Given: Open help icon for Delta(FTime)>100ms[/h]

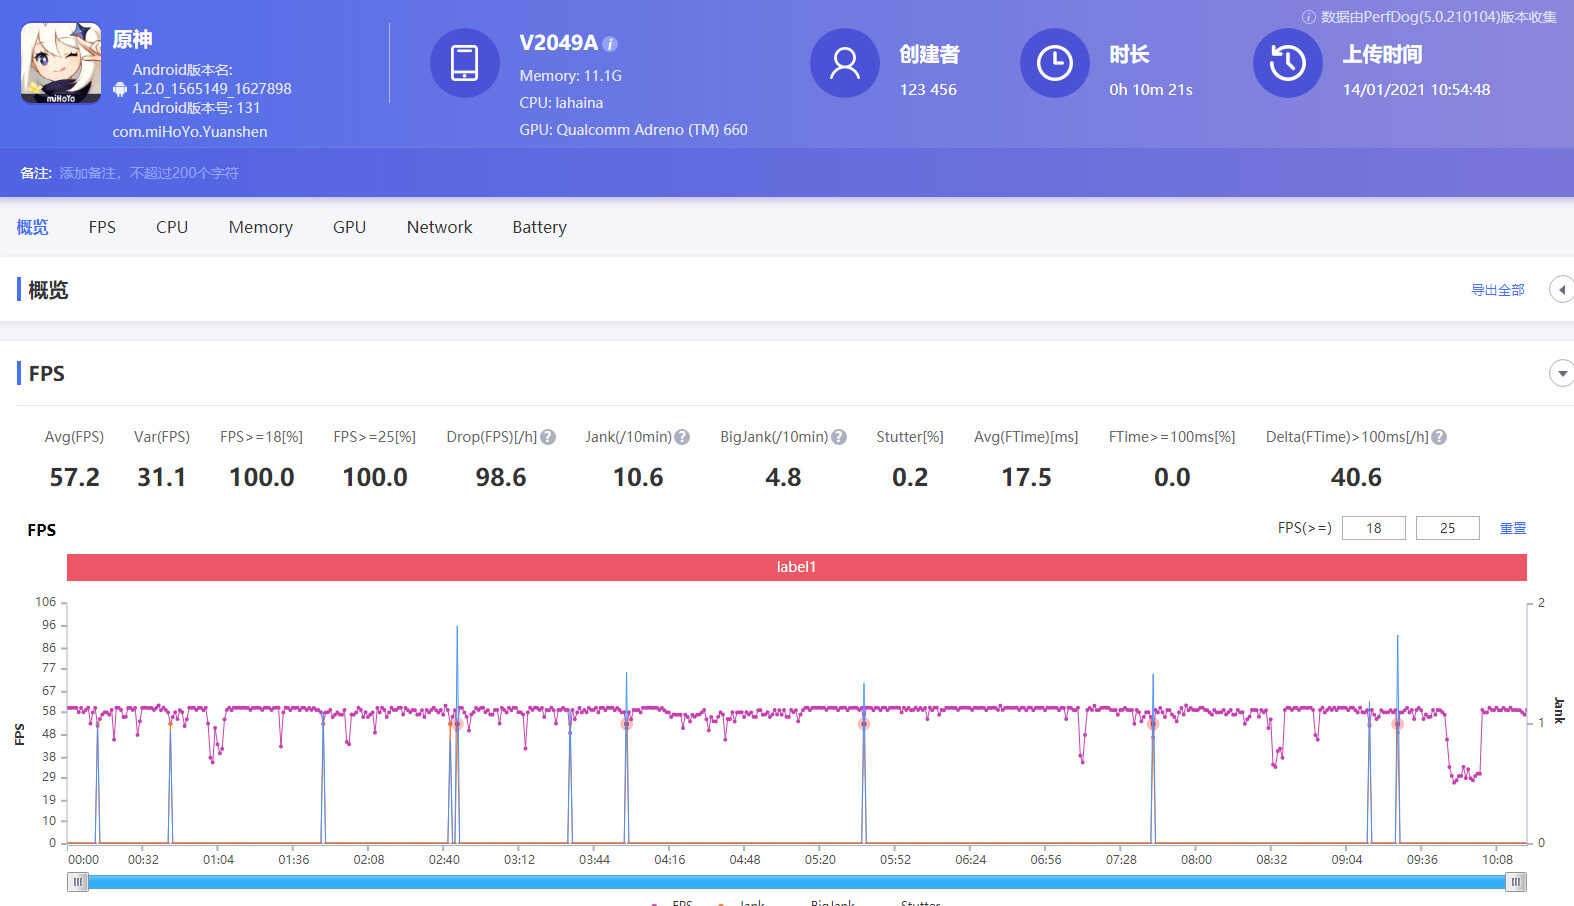Looking at the screenshot, I should (x=1439, y=437).
